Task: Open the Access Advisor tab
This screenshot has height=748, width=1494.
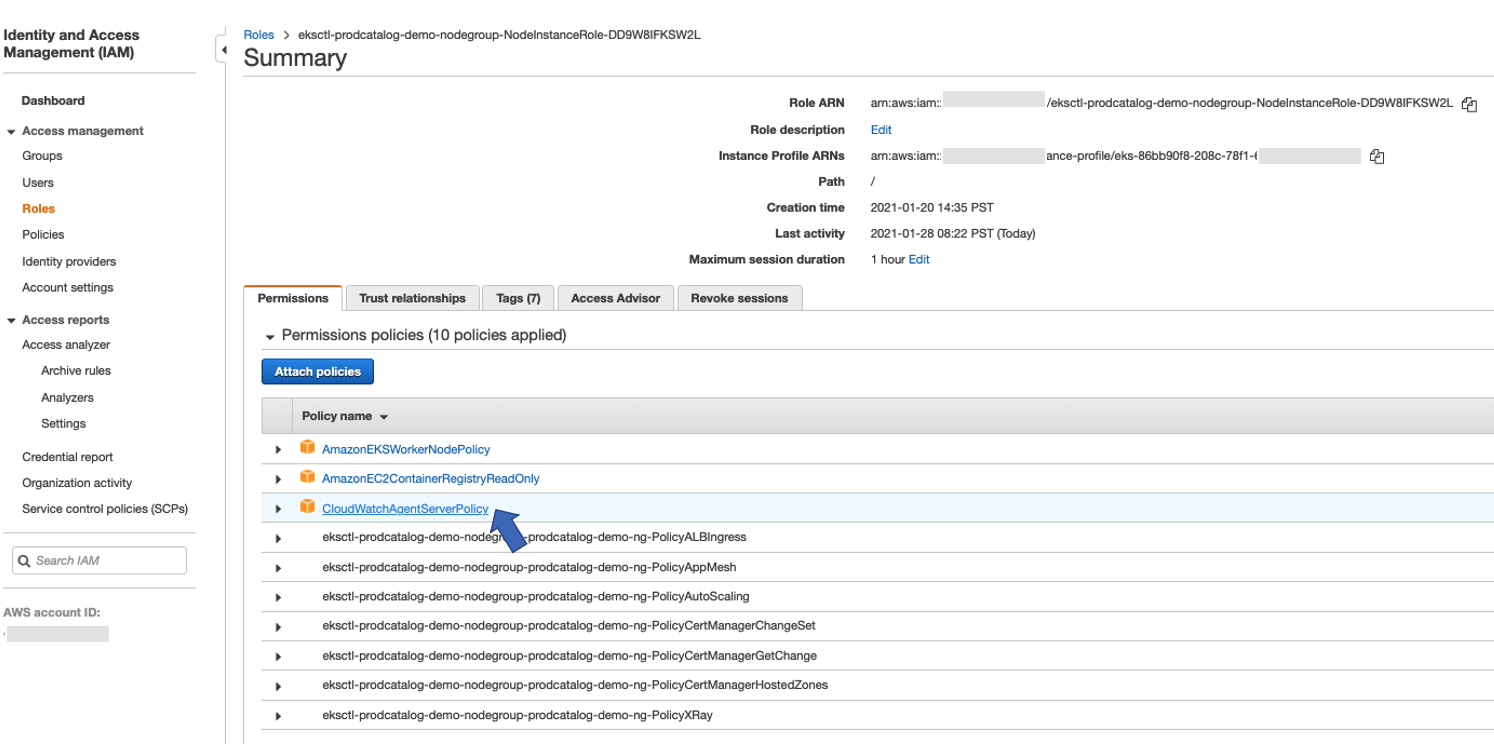Action: click(615, 298)
